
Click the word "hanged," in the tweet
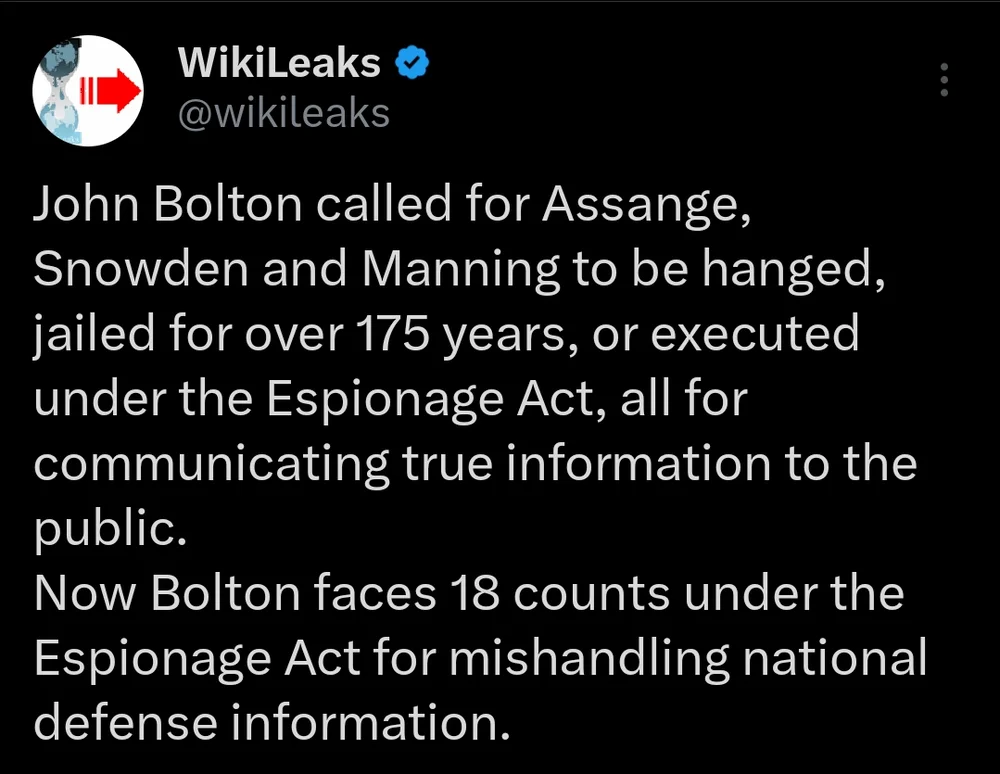794,270
